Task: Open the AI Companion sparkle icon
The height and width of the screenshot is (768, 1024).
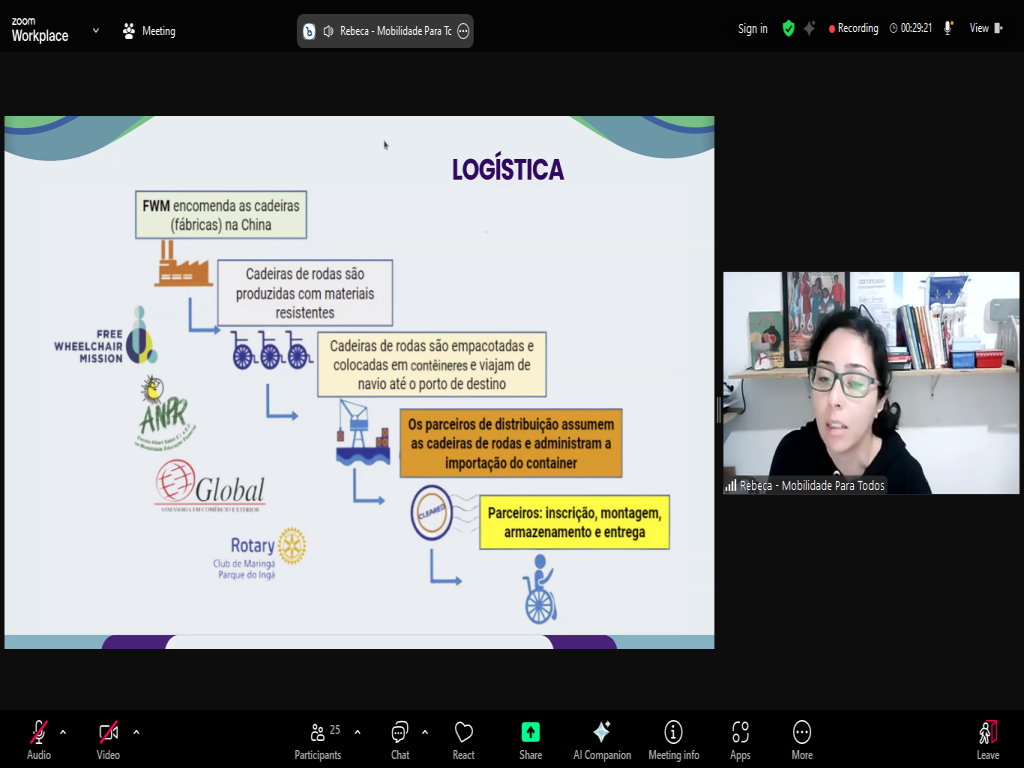Action: (x=601, y=738)
